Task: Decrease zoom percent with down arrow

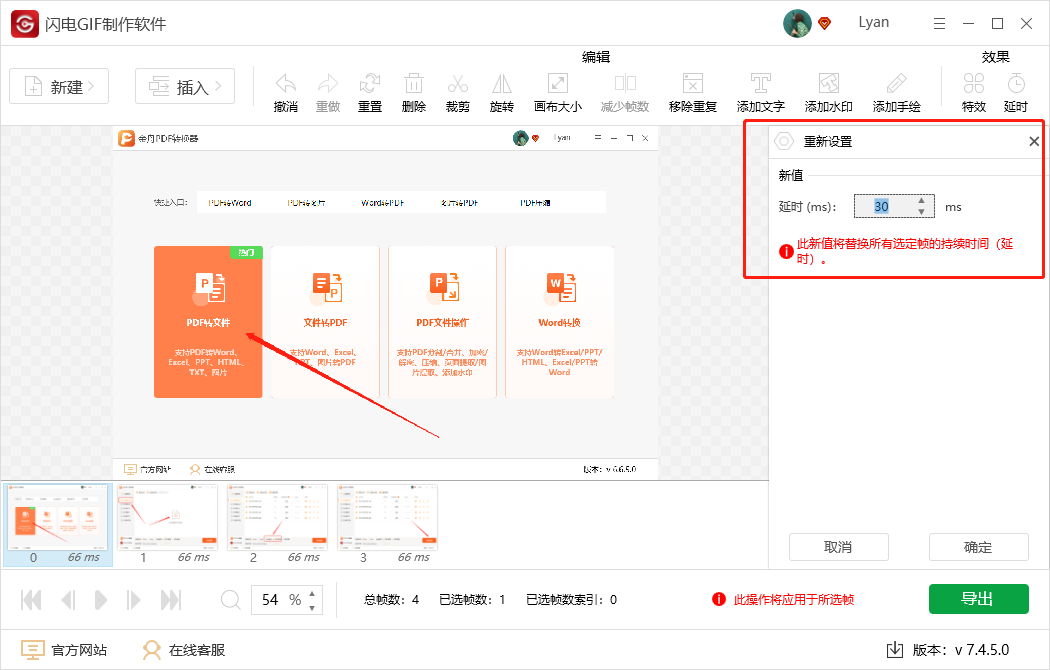Action: 312,608
